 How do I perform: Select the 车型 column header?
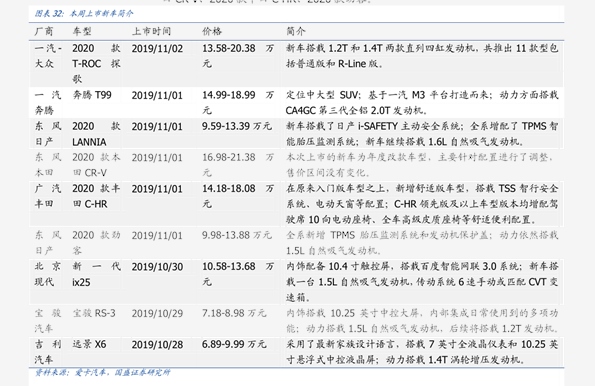[82, 31]
